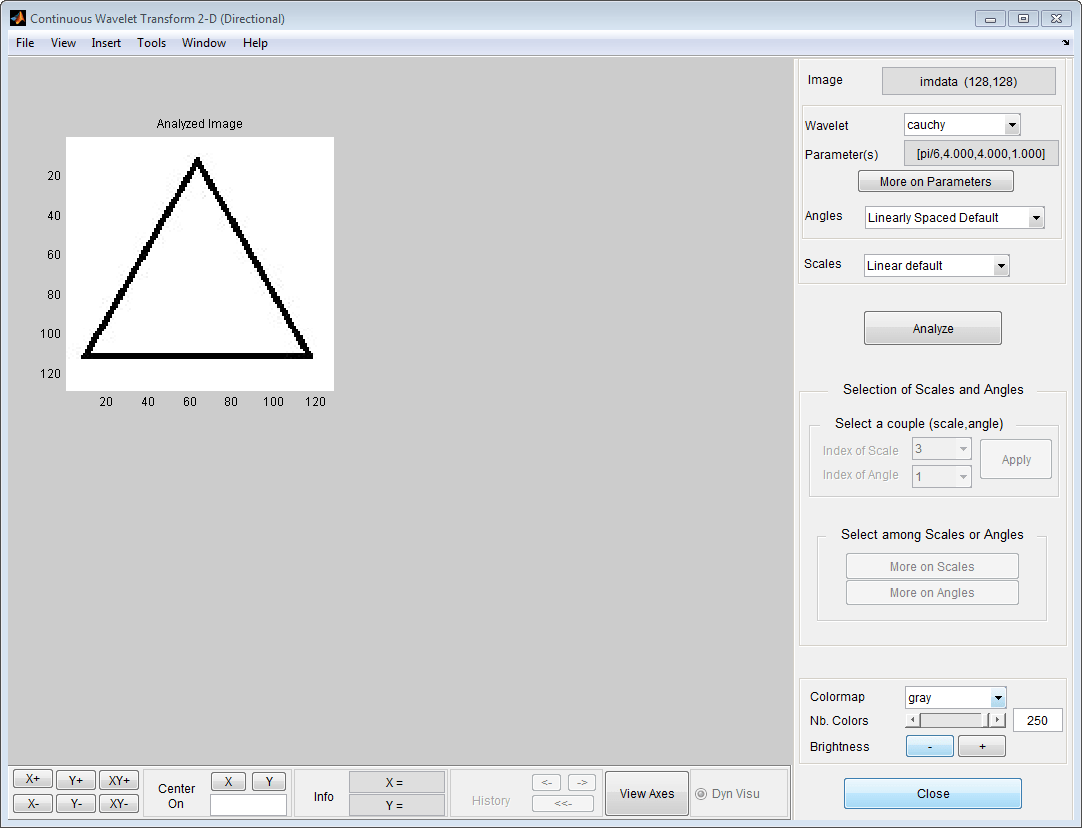Click the XY+ zoom button

pyautogui.click(x=119, y=780)
